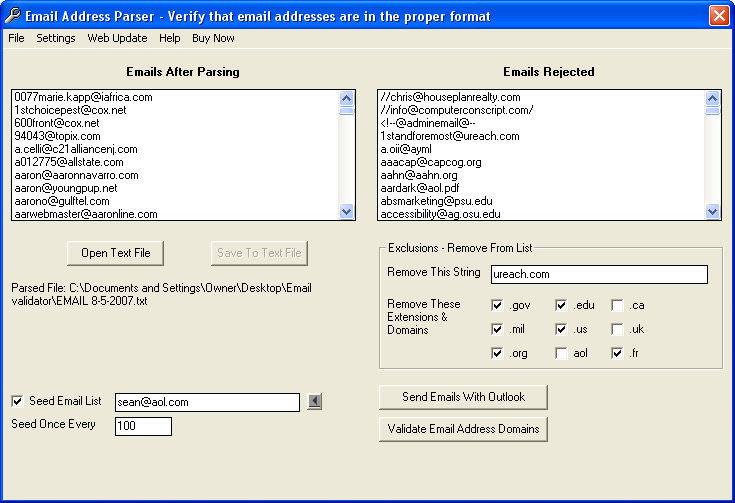Click Send Emails With Outlook button

coord(463,397)
